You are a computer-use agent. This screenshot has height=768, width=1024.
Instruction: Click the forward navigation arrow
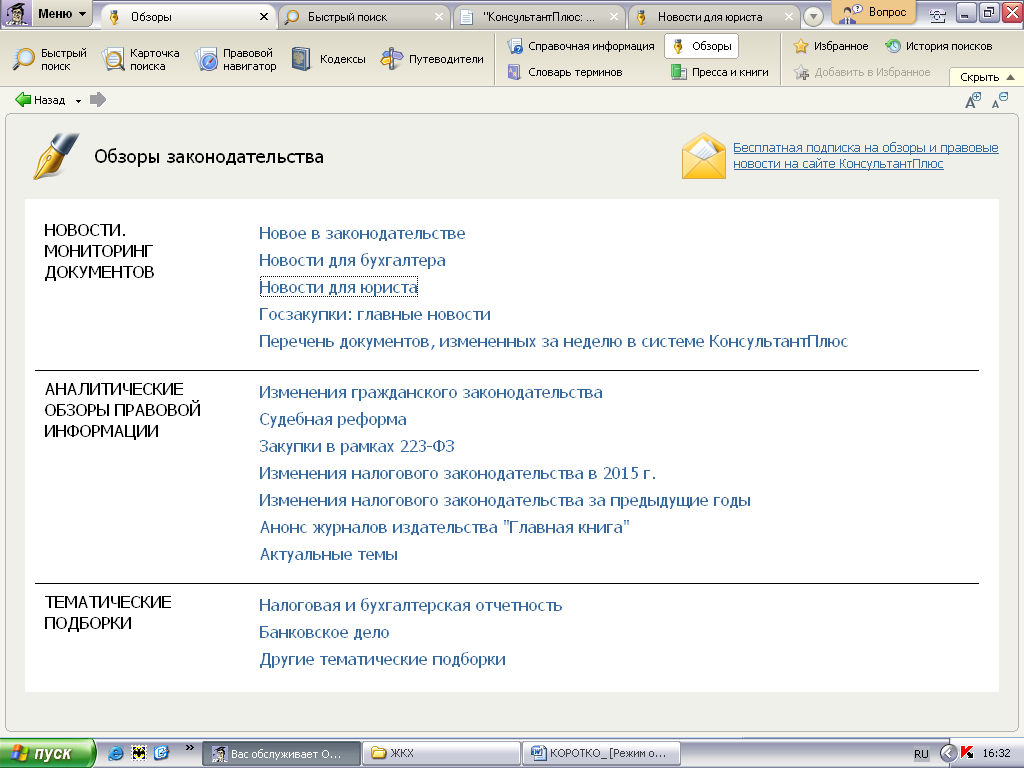click(98, 100)
